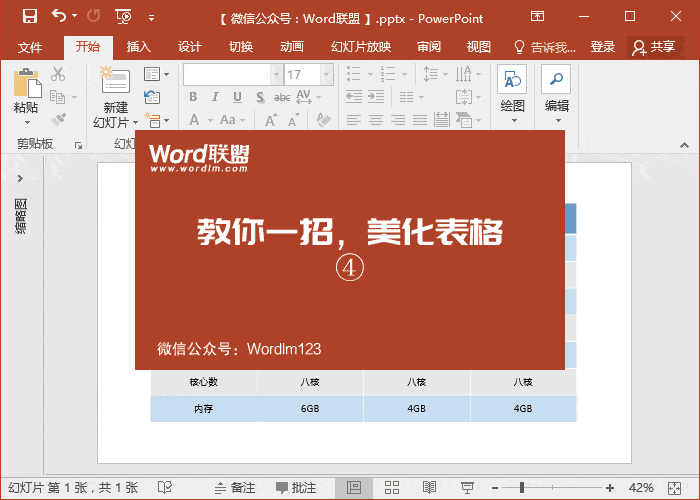Open the font size dropdown

click(326, 75)
